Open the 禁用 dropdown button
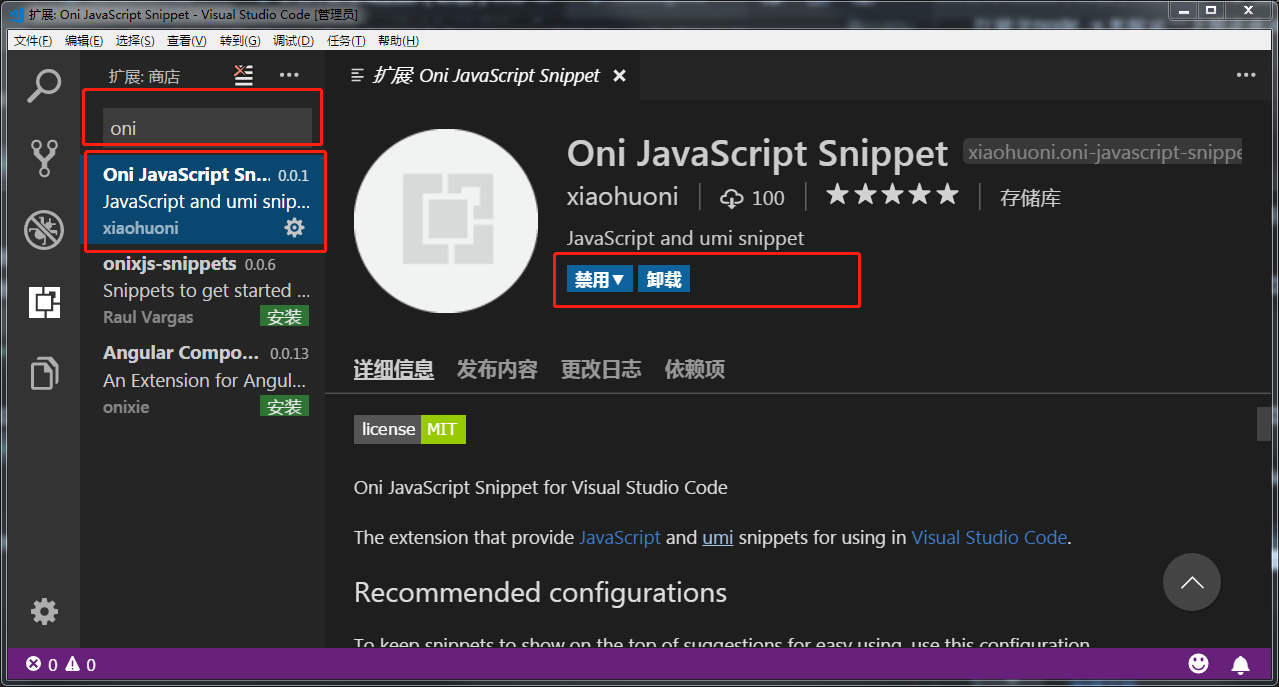The image size is (1279, 687). point(600,279)
